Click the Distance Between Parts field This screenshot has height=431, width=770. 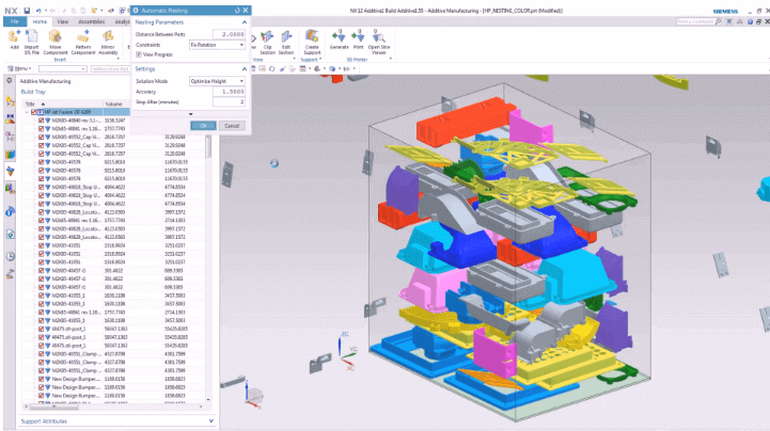click(229, 34)
